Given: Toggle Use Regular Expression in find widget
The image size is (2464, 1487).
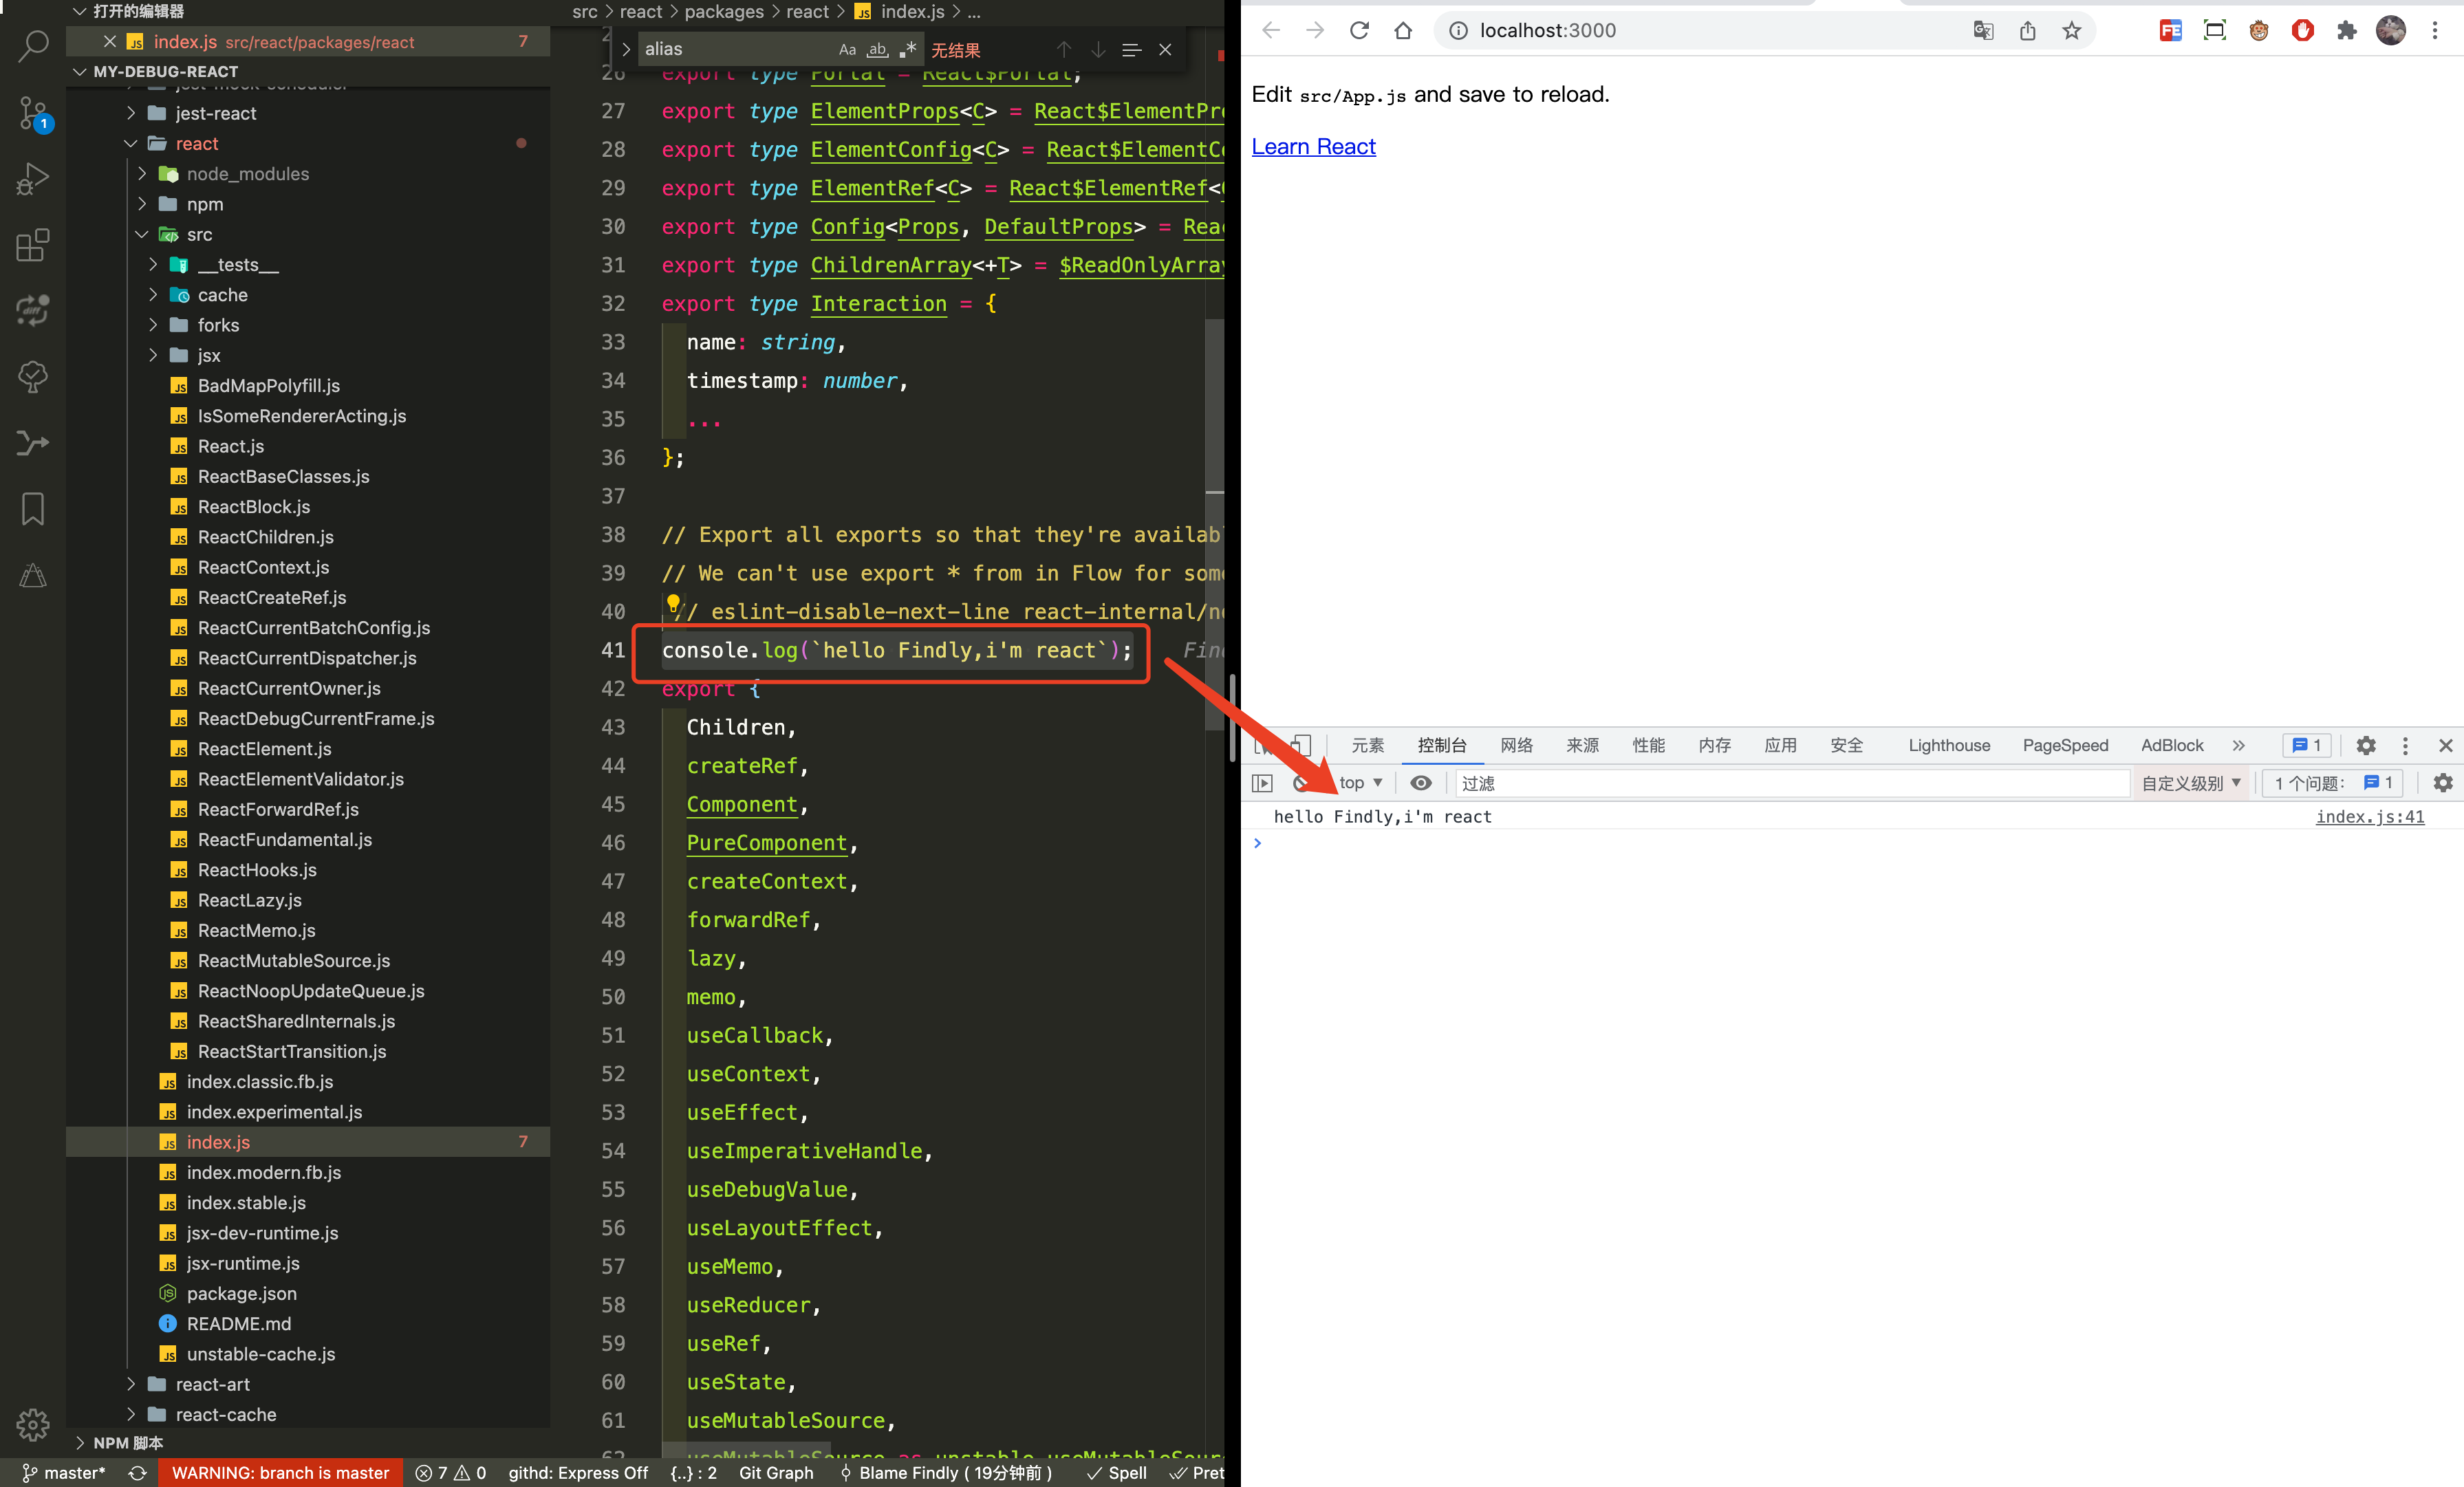Looking at the screenshot, I should pyautogui.click(x=908, y=49).
